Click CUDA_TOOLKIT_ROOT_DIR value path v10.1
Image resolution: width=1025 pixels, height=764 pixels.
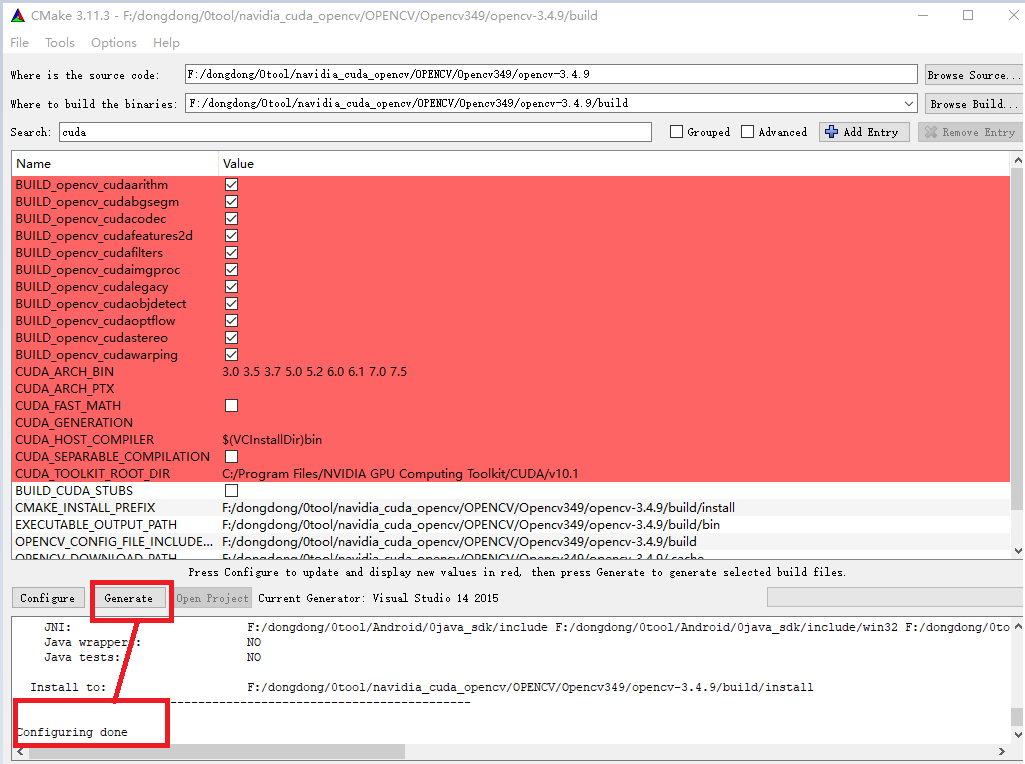(x=400, y=474)
